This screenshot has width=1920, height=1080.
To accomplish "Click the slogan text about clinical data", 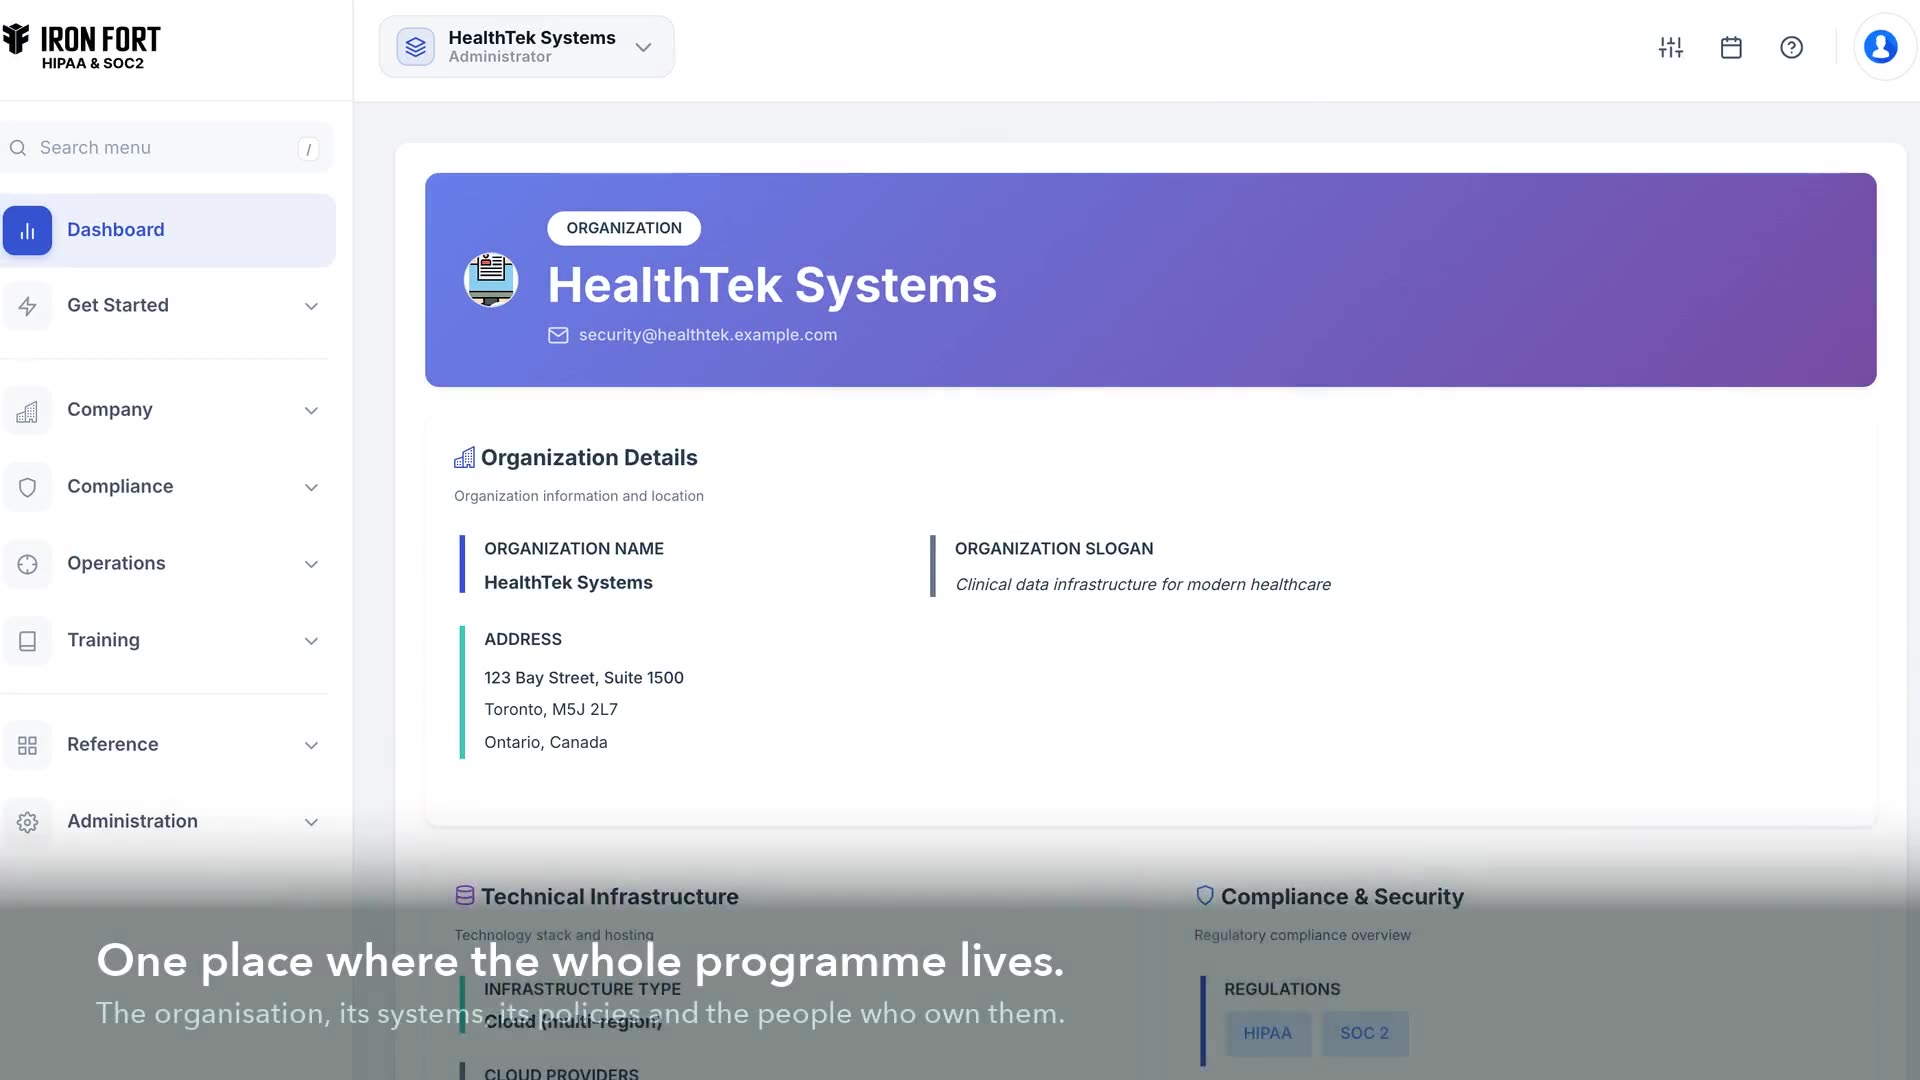I will click(1143, 585).
